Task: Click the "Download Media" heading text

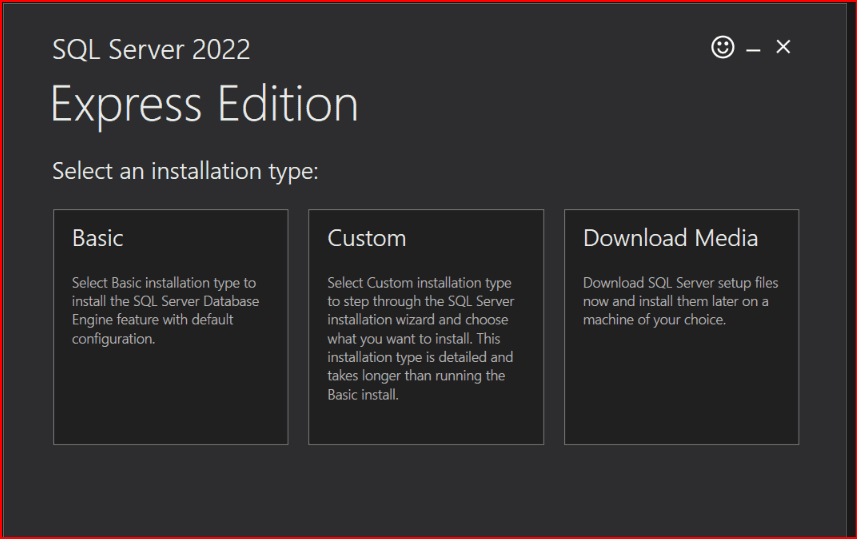Action: click(670, 238)
